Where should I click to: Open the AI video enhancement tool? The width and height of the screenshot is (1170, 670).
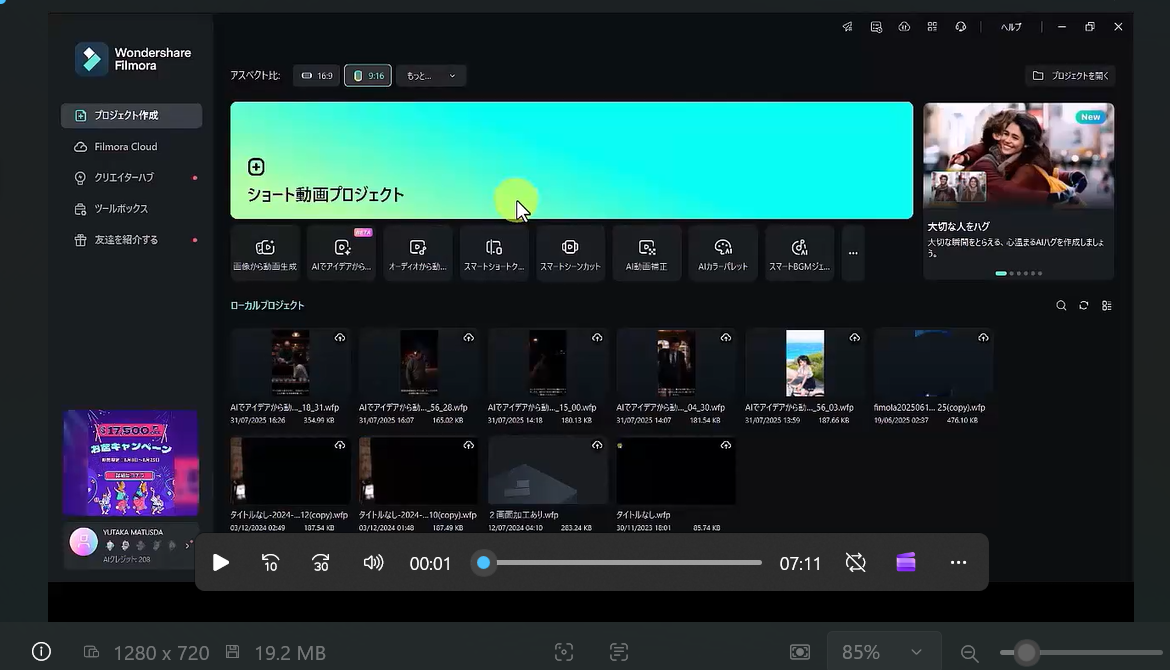(x=646, y=254)
